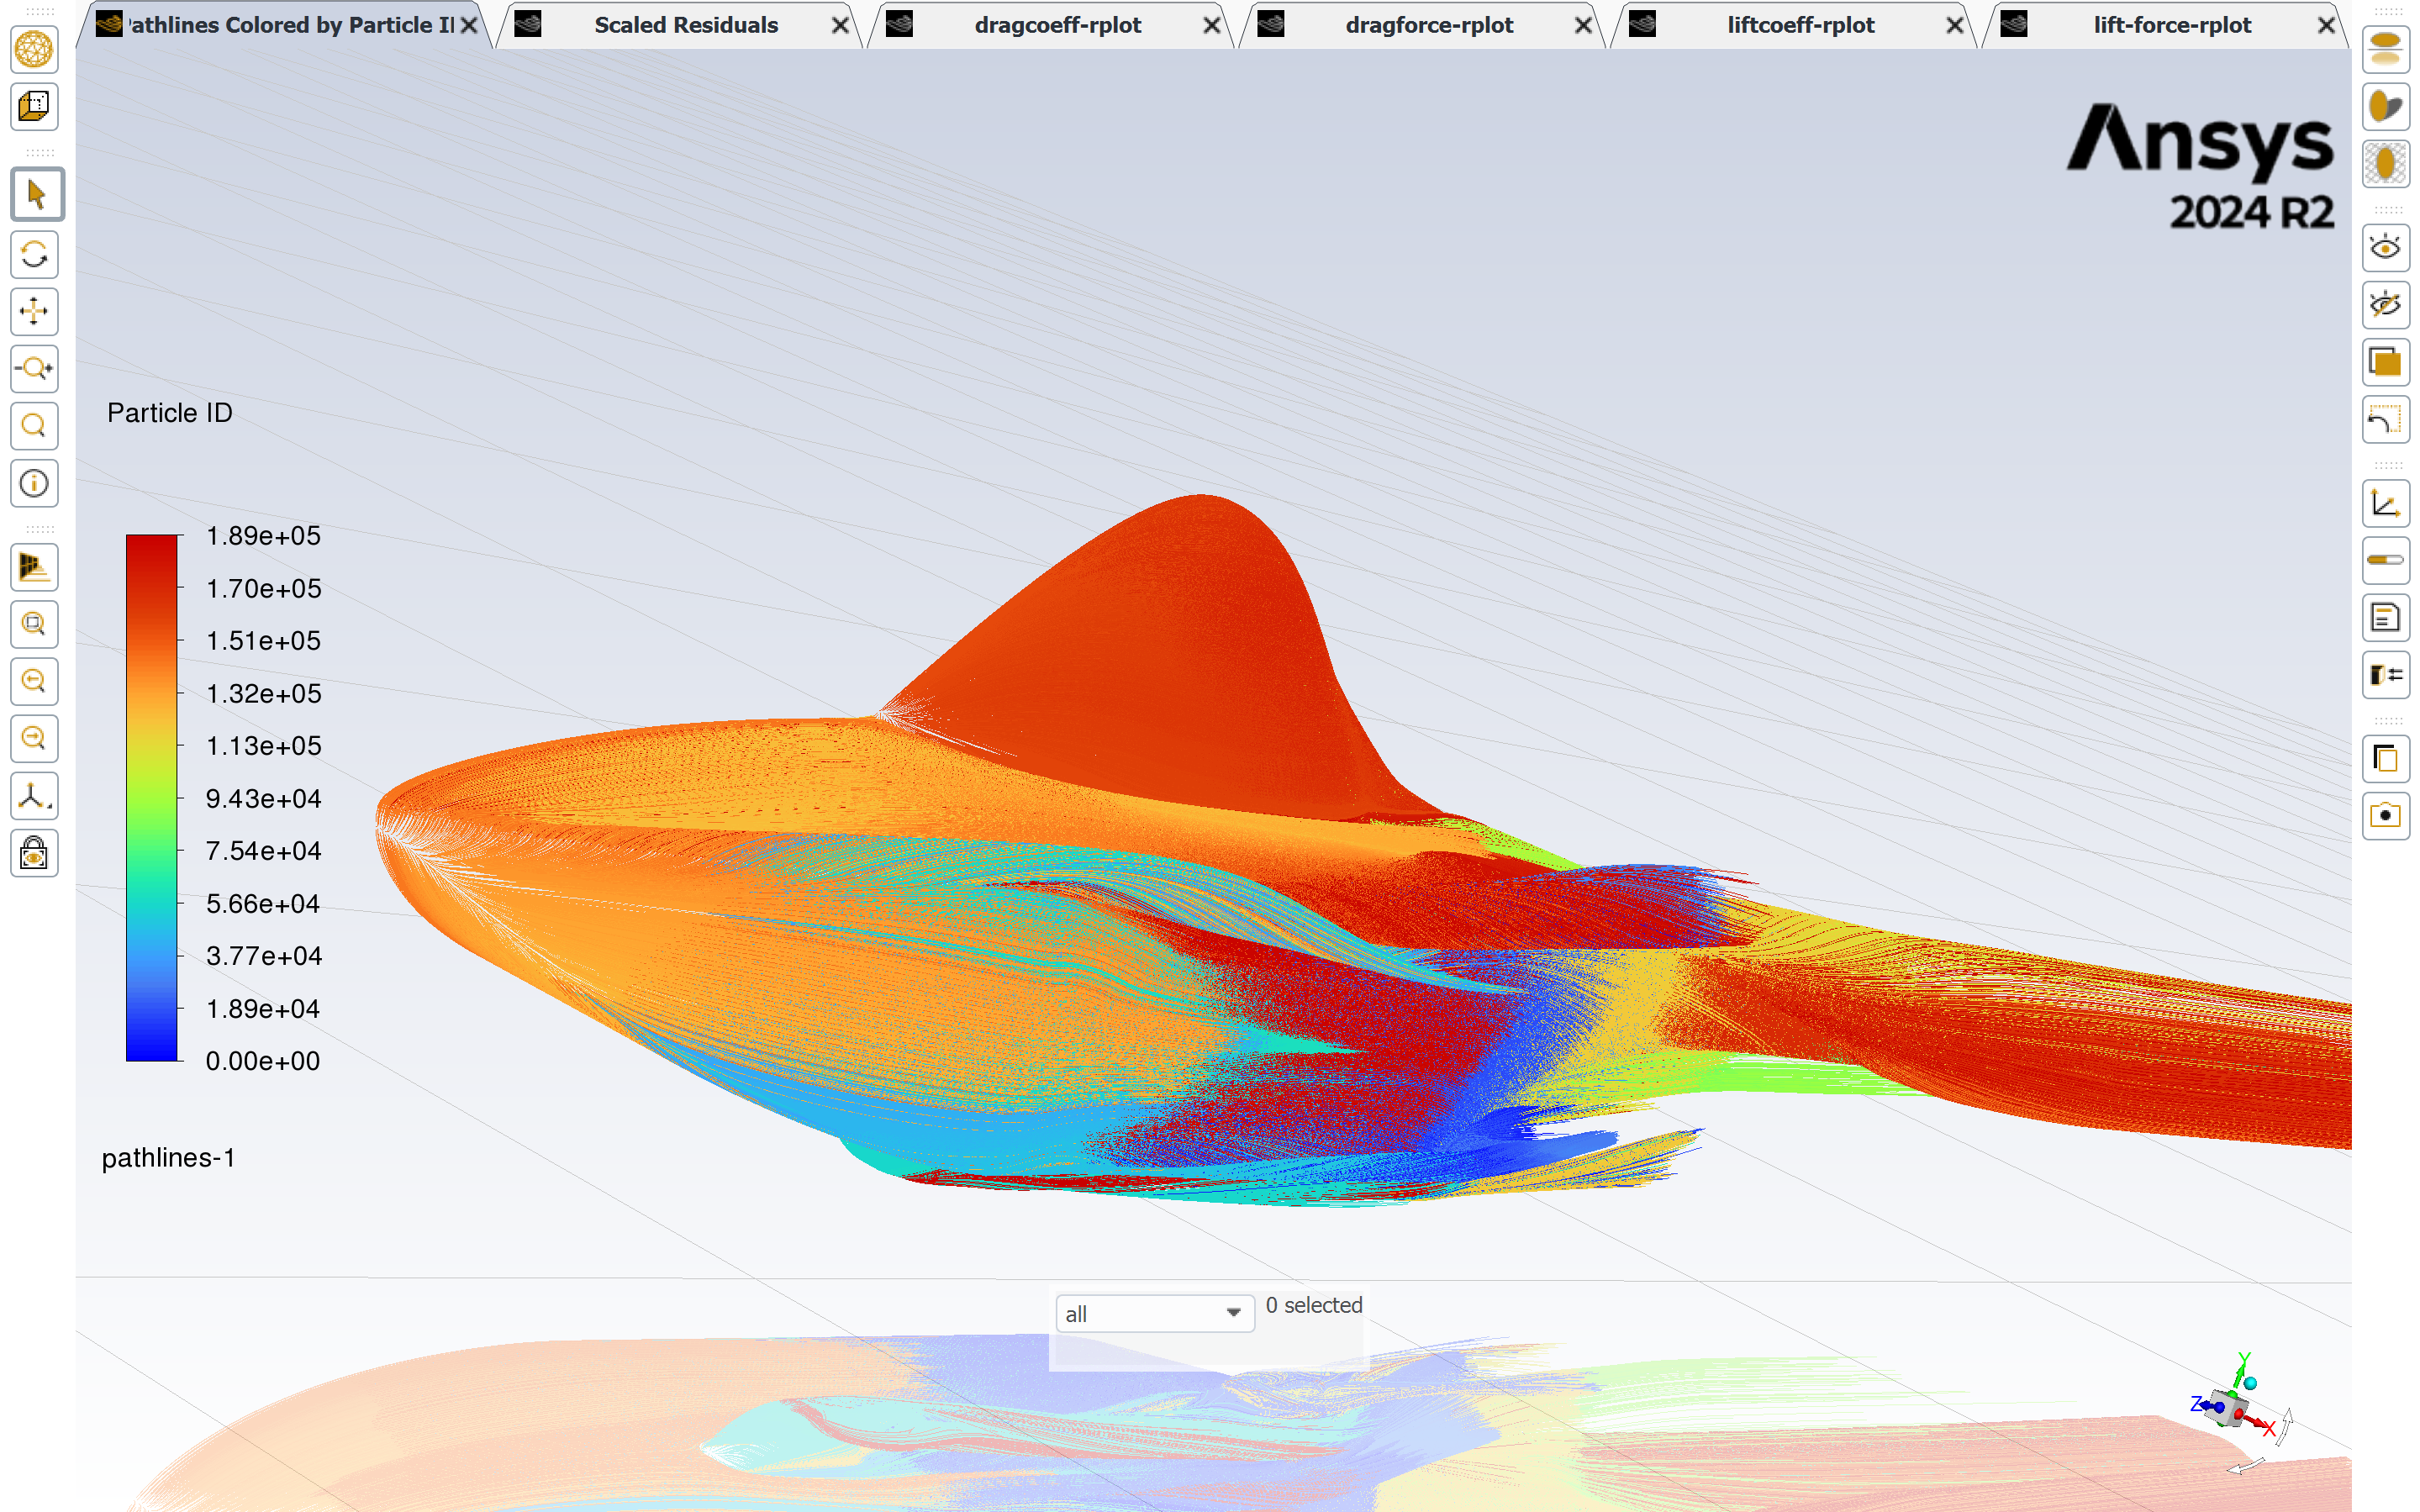Click the overlapping squares surfaces icon
This screenshot has width=2420, height=1512.
(2385, 361)
